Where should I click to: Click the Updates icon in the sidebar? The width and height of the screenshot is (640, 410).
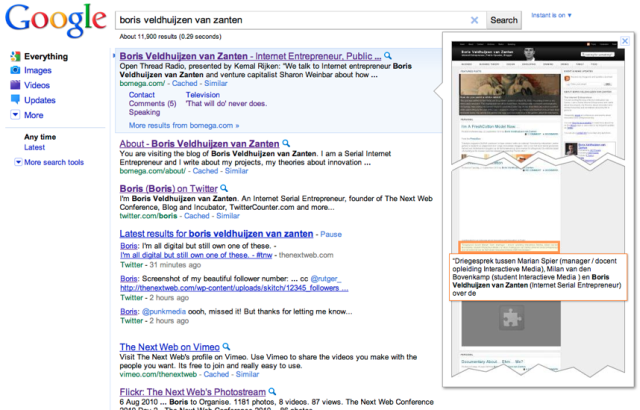point(15,100)
